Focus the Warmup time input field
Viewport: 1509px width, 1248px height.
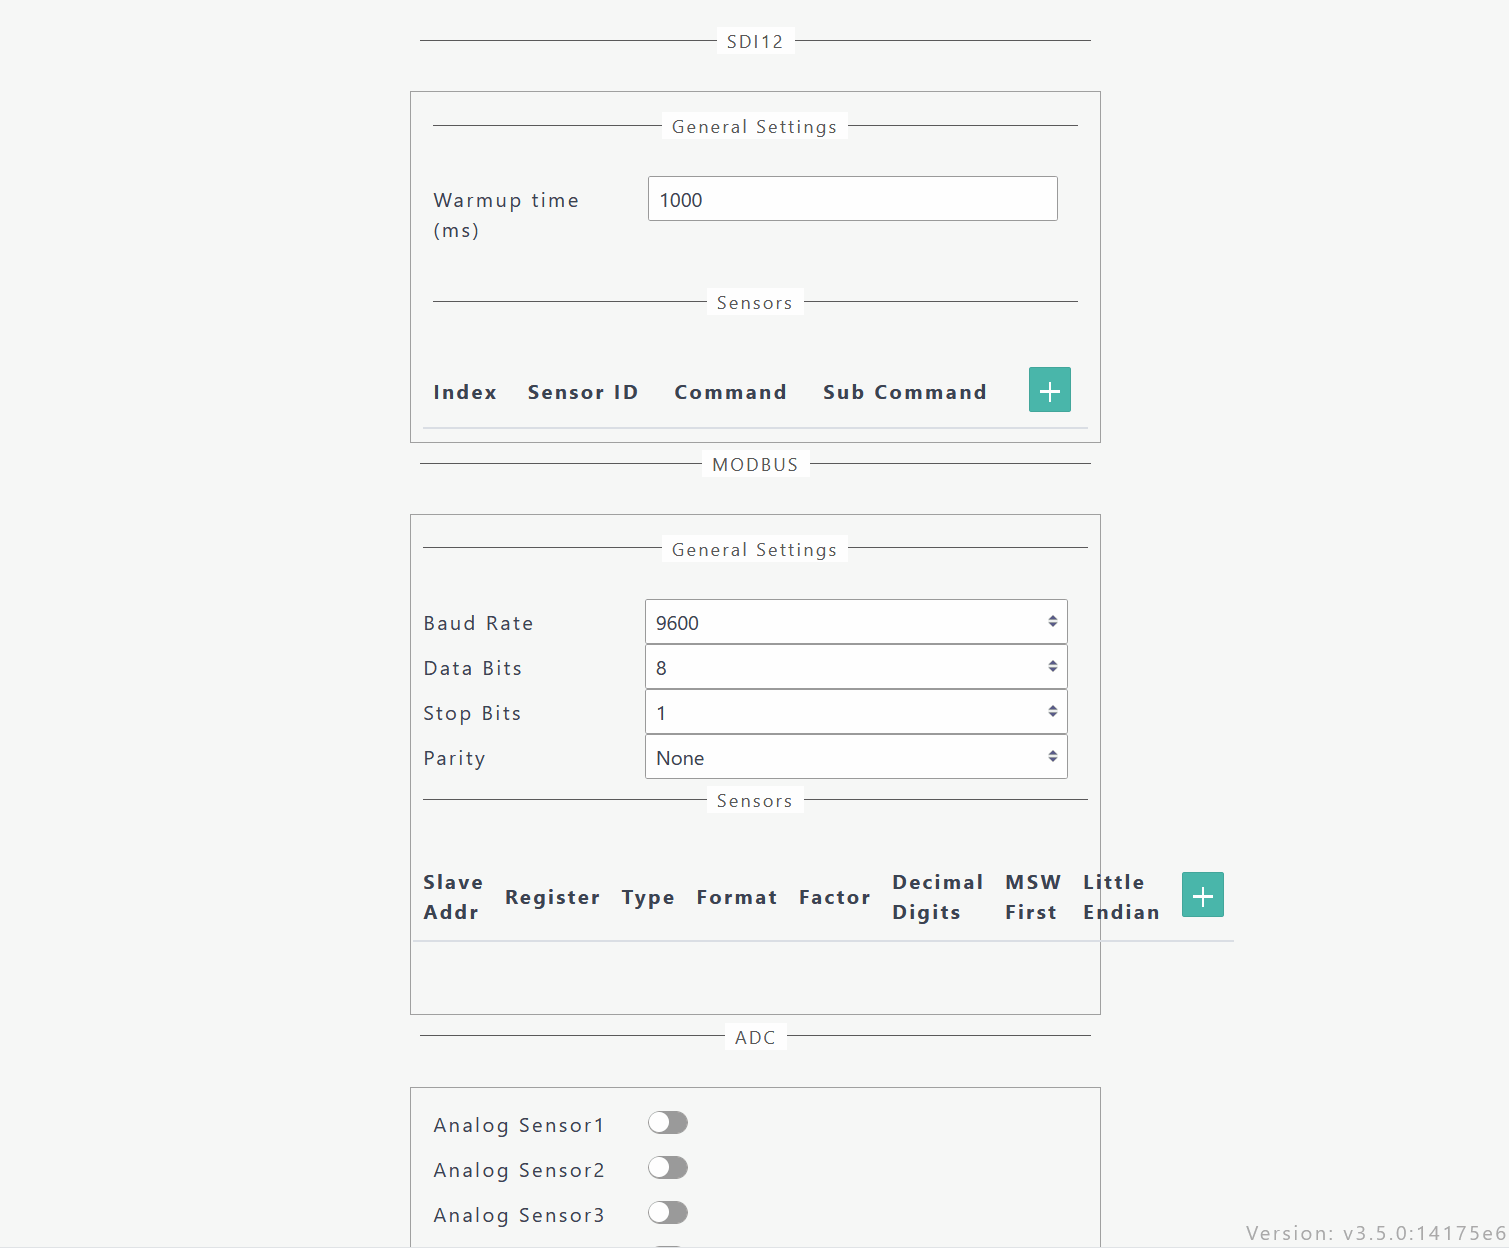coord(852,199)
